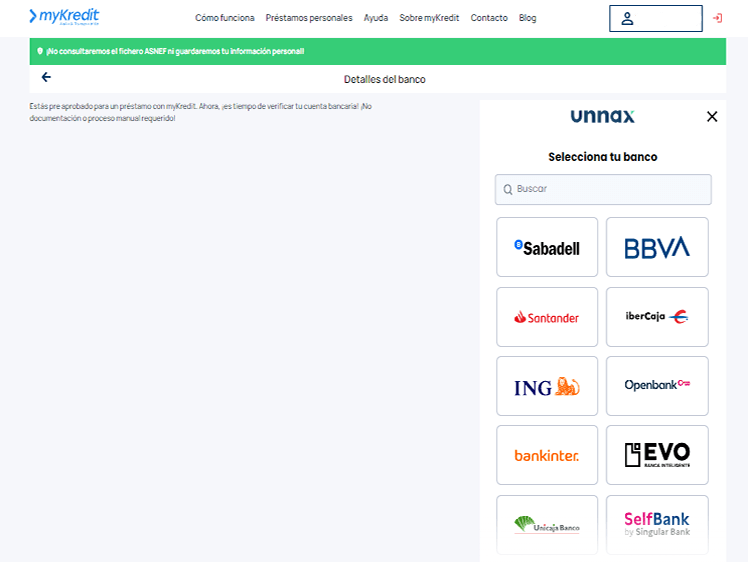Click the Buscar bank search field
Viewport: 748px width, 562px height.
point(603,189)
